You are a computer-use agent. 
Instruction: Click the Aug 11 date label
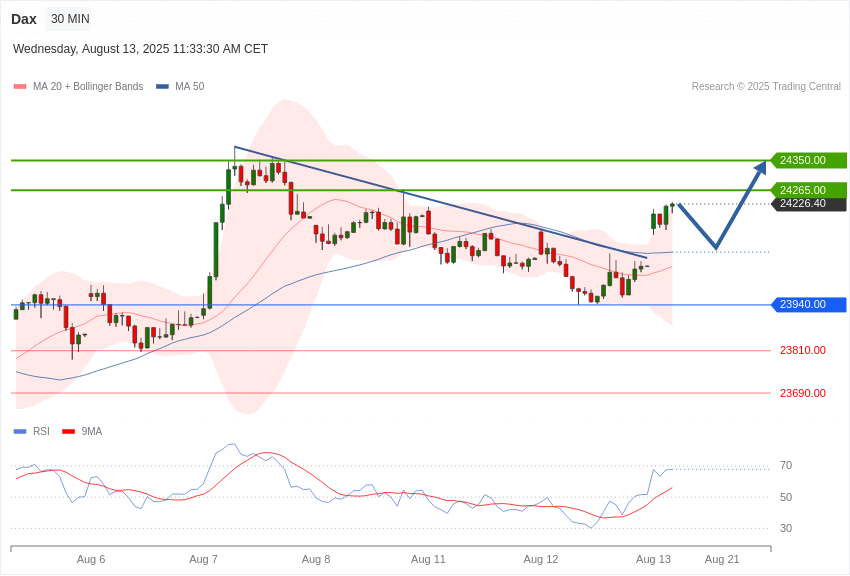428,560
